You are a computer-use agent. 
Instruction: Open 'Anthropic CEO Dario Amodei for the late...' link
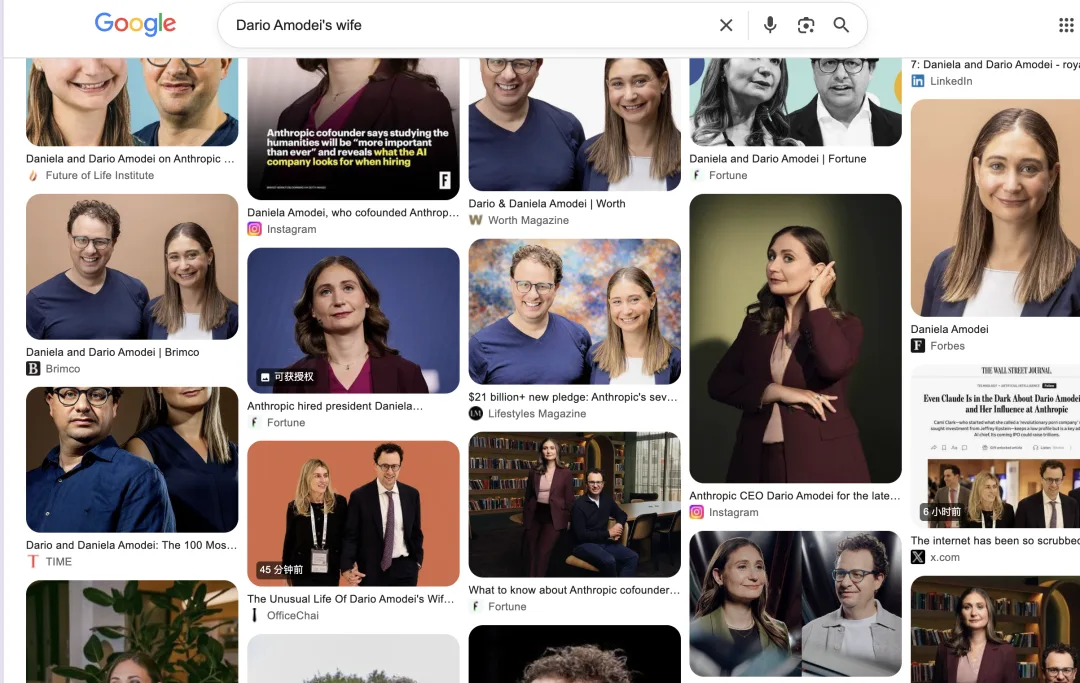pos(795,496)
